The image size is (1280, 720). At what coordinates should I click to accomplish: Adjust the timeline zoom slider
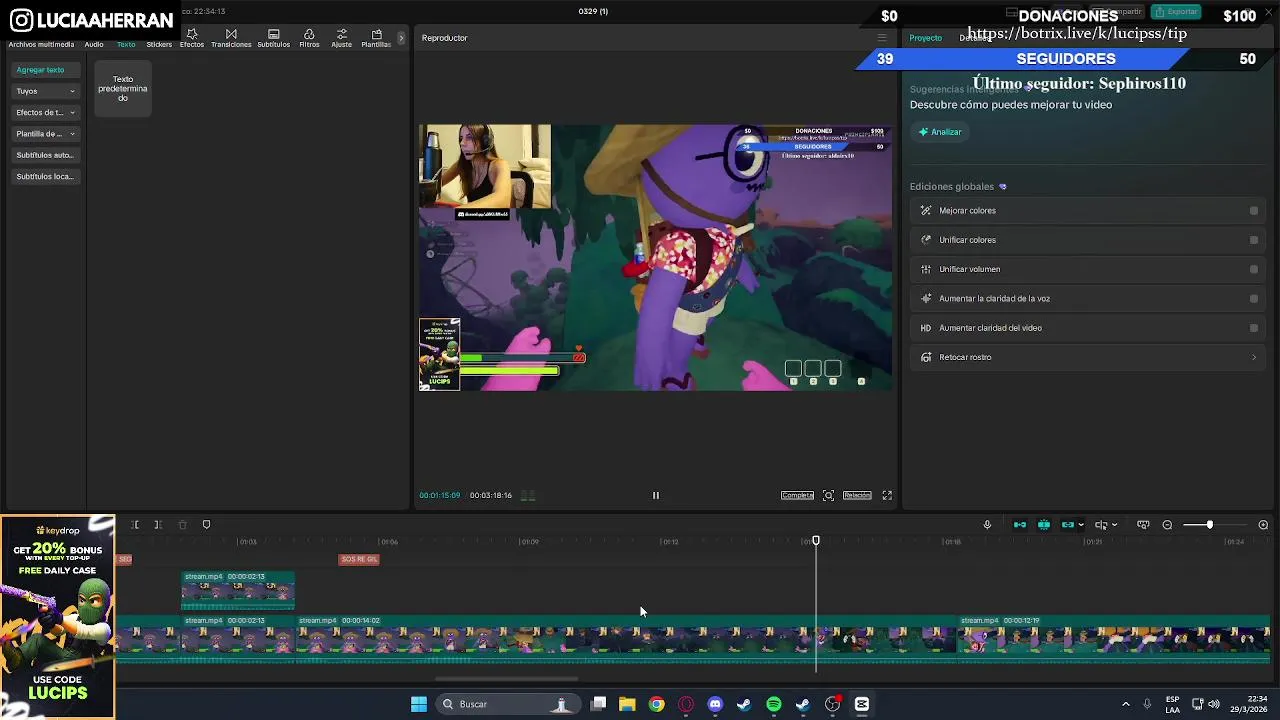tap(1209, 525)
